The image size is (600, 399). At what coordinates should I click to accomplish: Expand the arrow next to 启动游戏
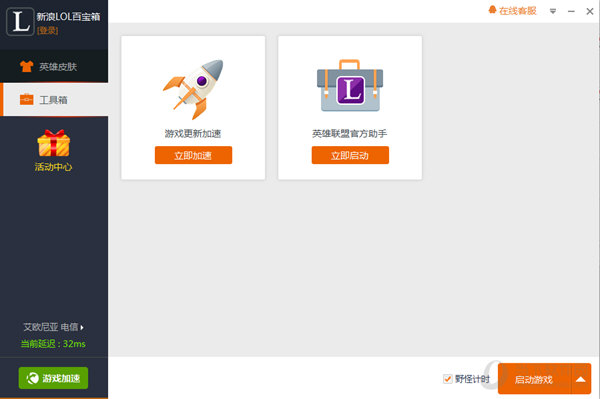pyautogui.click(x=581, y=379)
